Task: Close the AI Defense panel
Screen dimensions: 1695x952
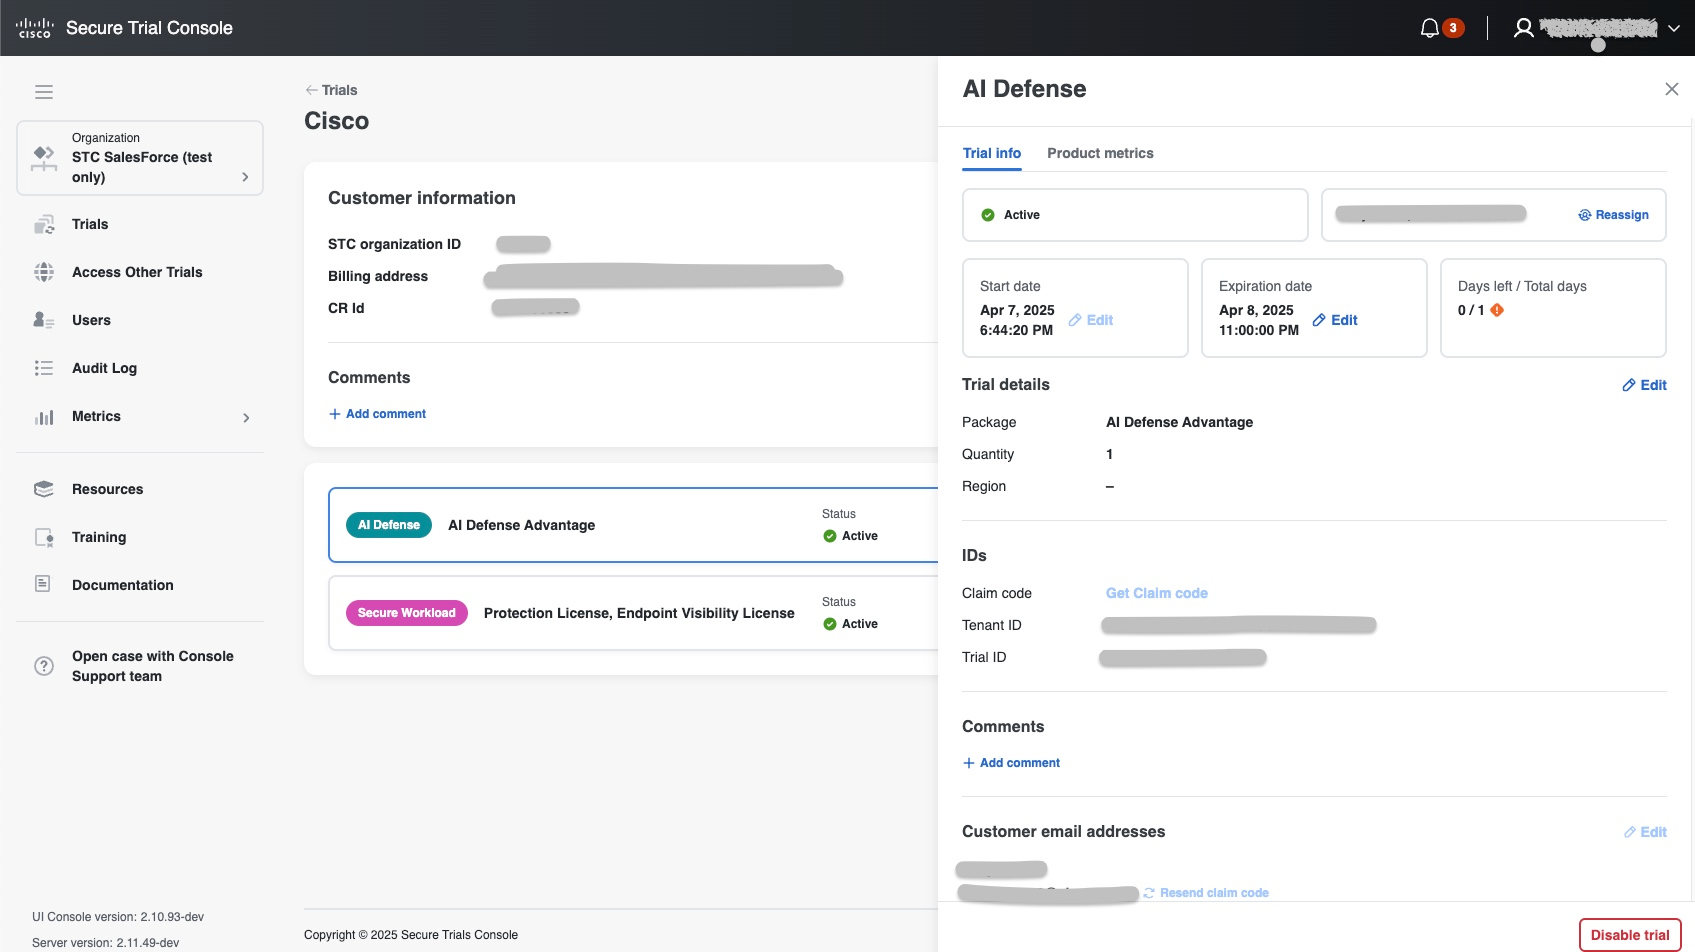Action: click(1671, 89)
